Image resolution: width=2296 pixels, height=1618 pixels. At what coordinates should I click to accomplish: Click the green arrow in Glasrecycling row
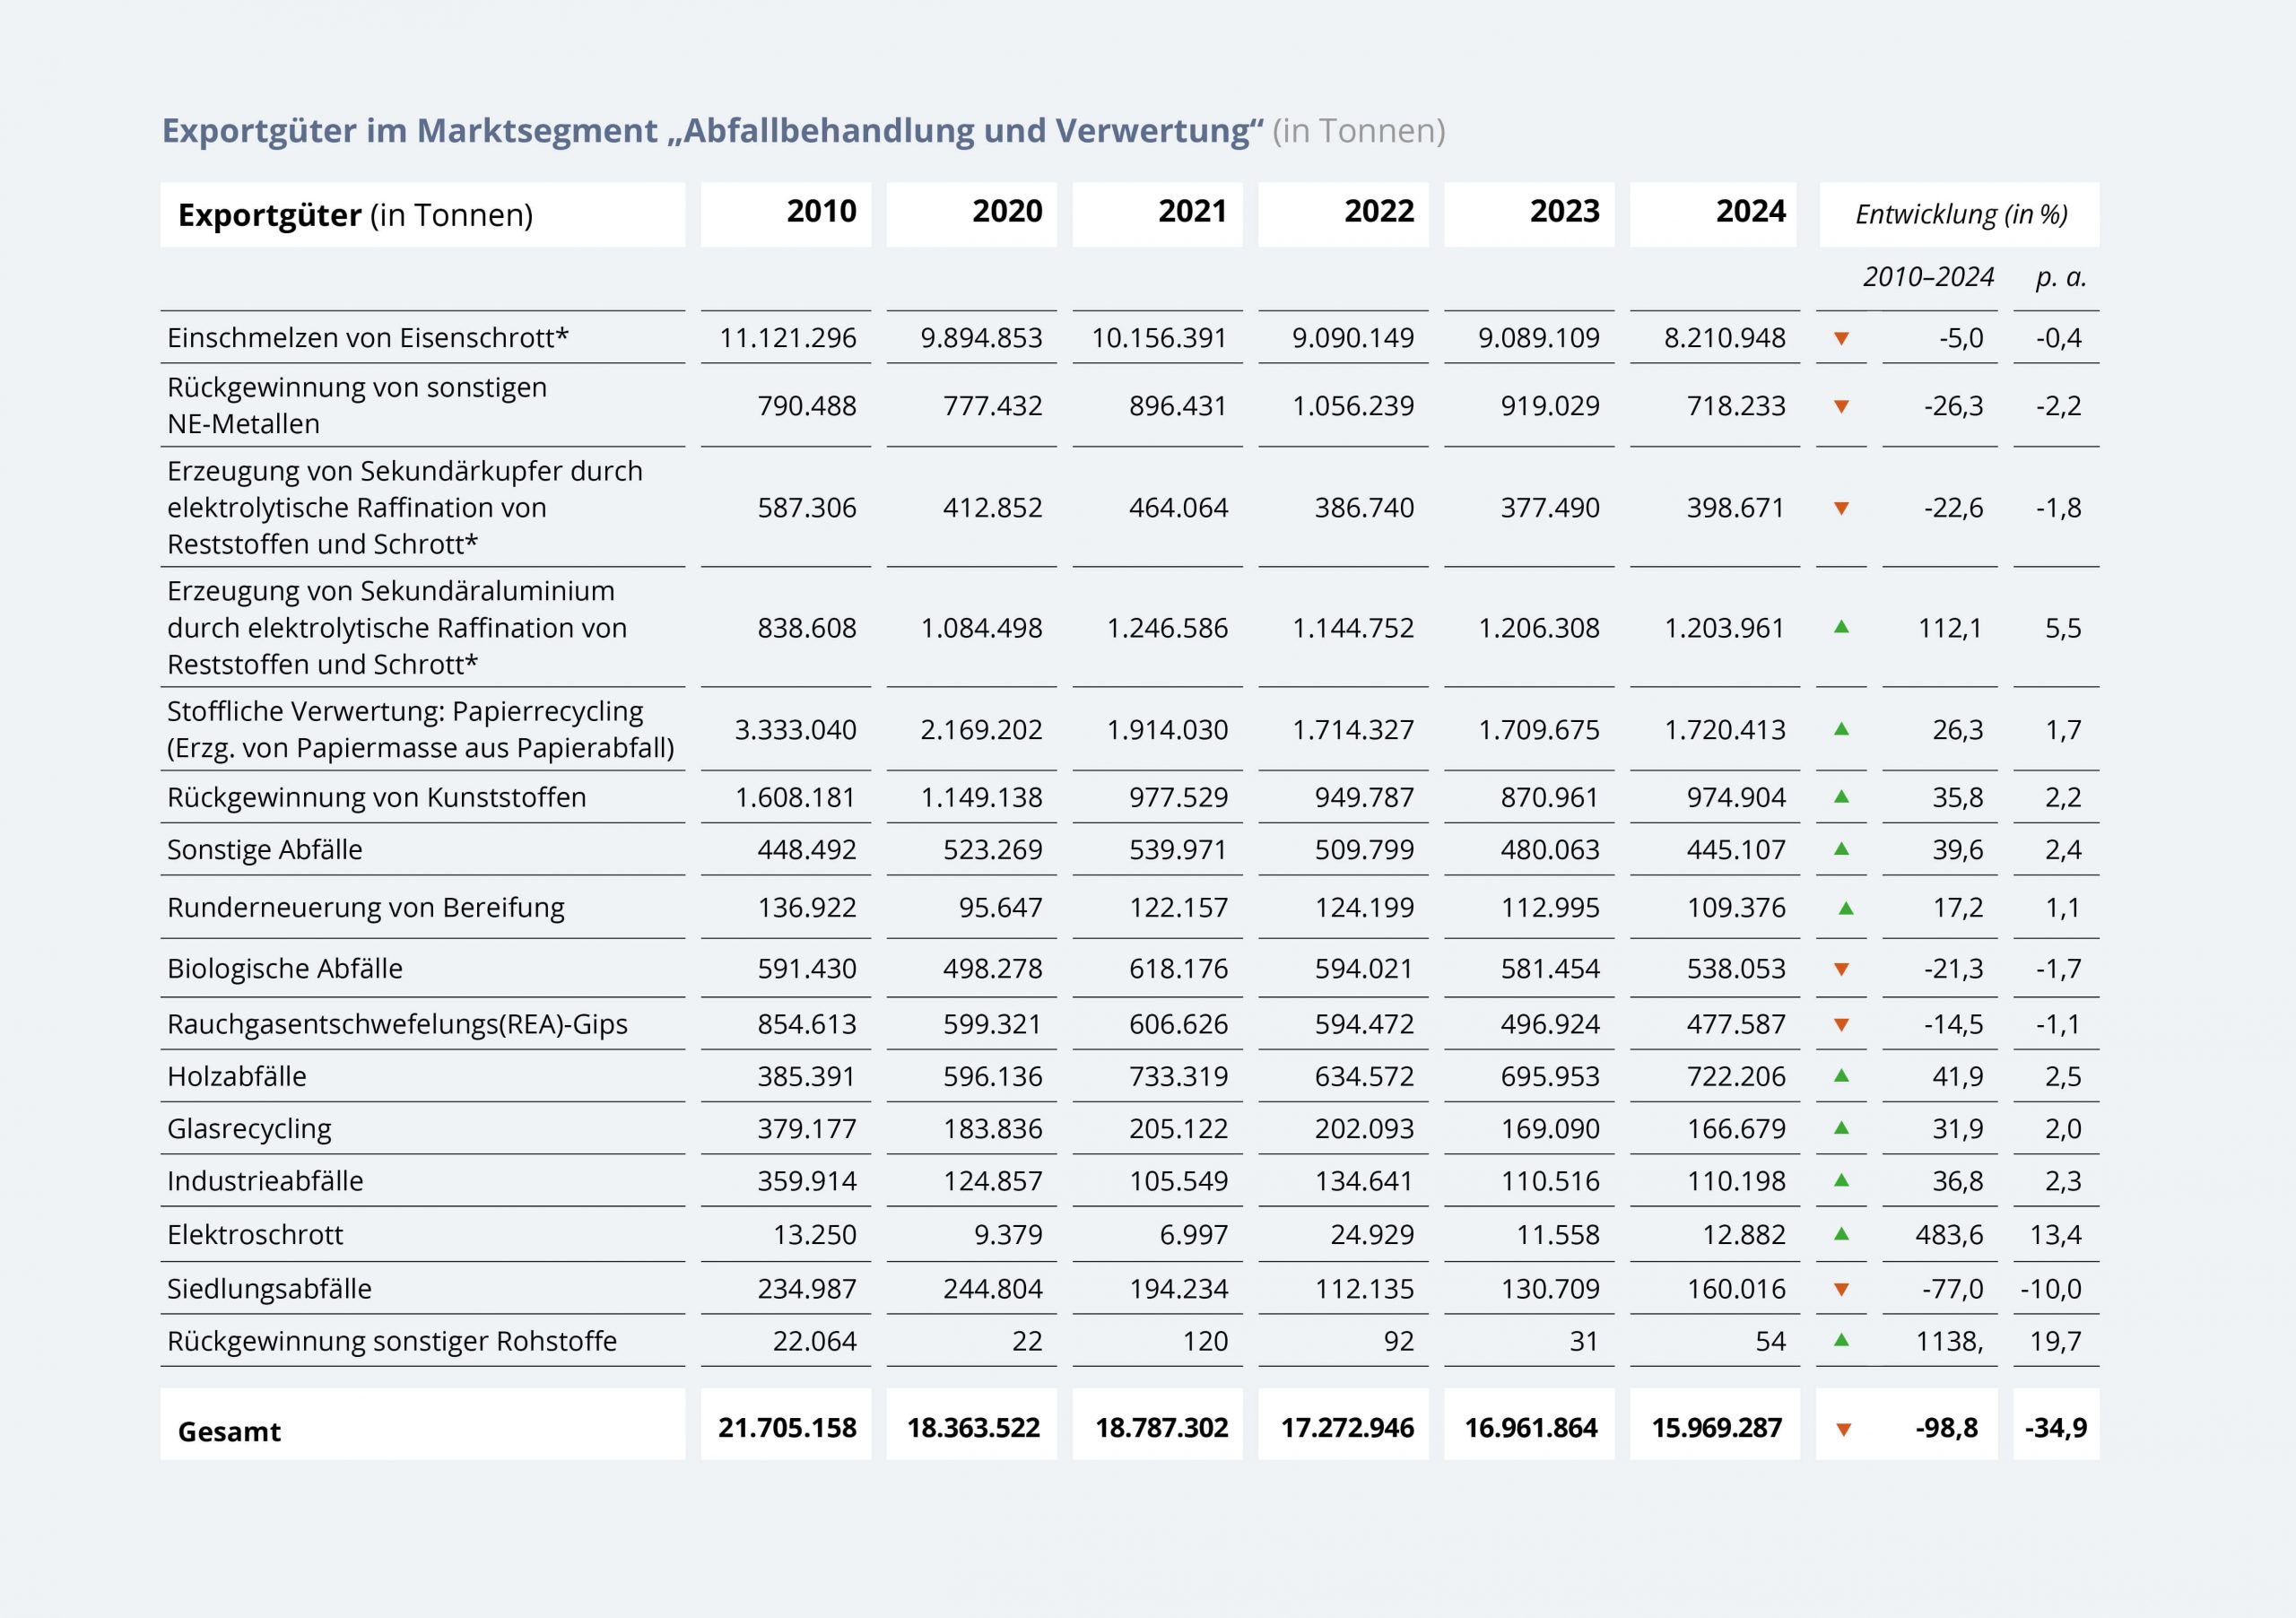pyautogui.click(x=1841, y=1128)
